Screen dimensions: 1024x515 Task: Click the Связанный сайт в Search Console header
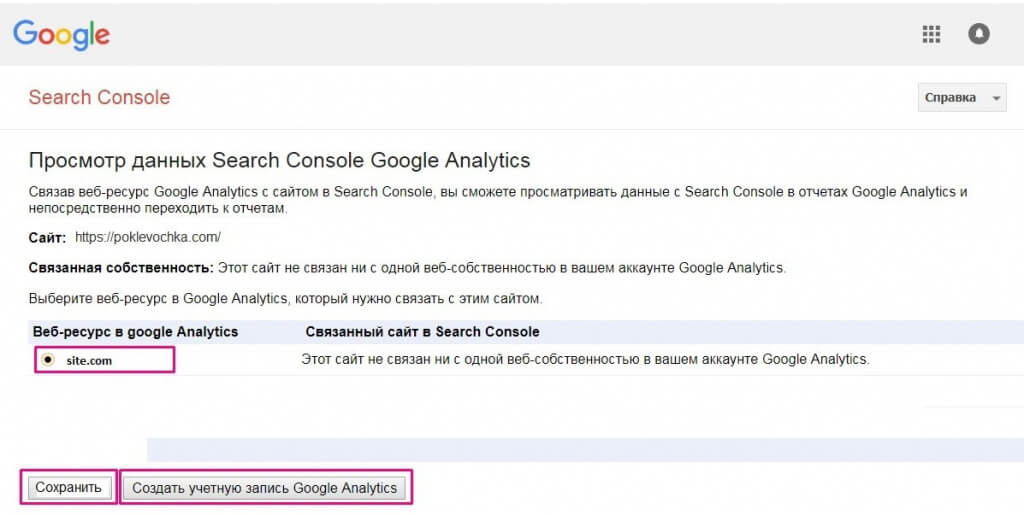tap(422, 331)
